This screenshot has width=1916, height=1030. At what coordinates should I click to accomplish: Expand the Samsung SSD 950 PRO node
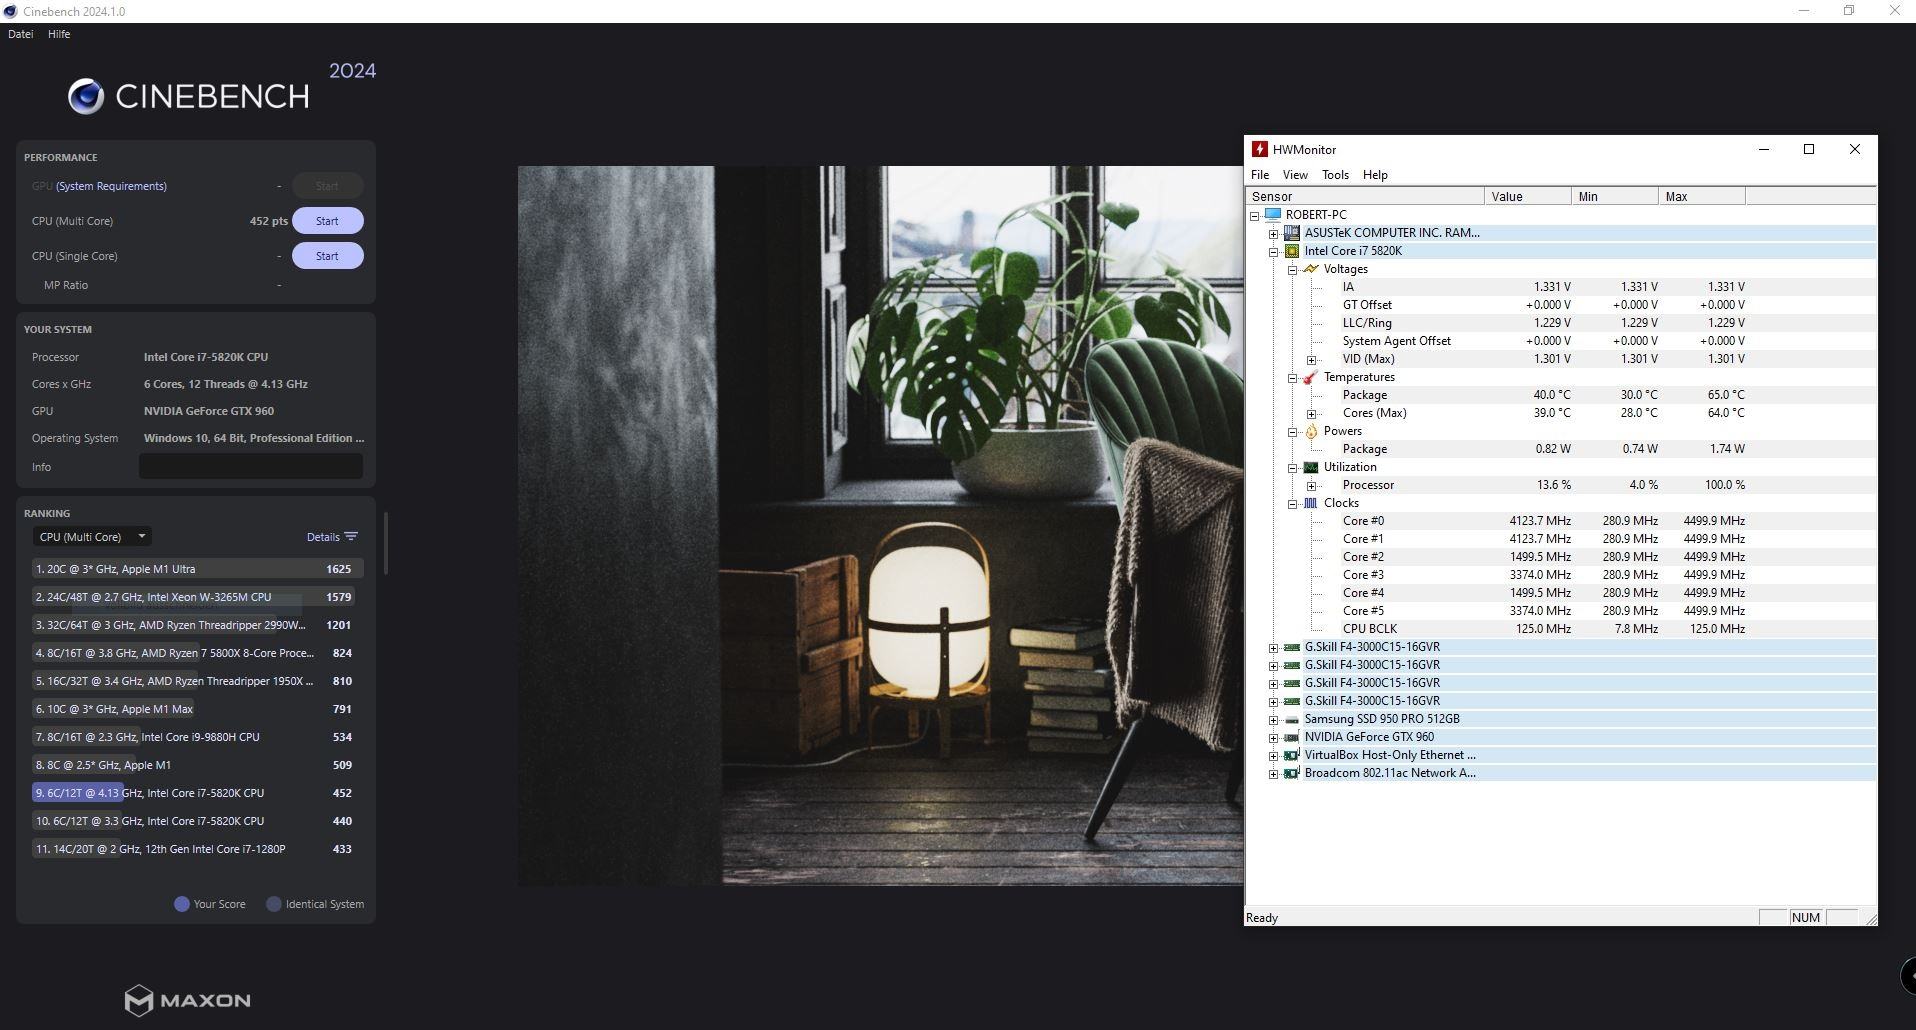click(x=1274, y=719)
